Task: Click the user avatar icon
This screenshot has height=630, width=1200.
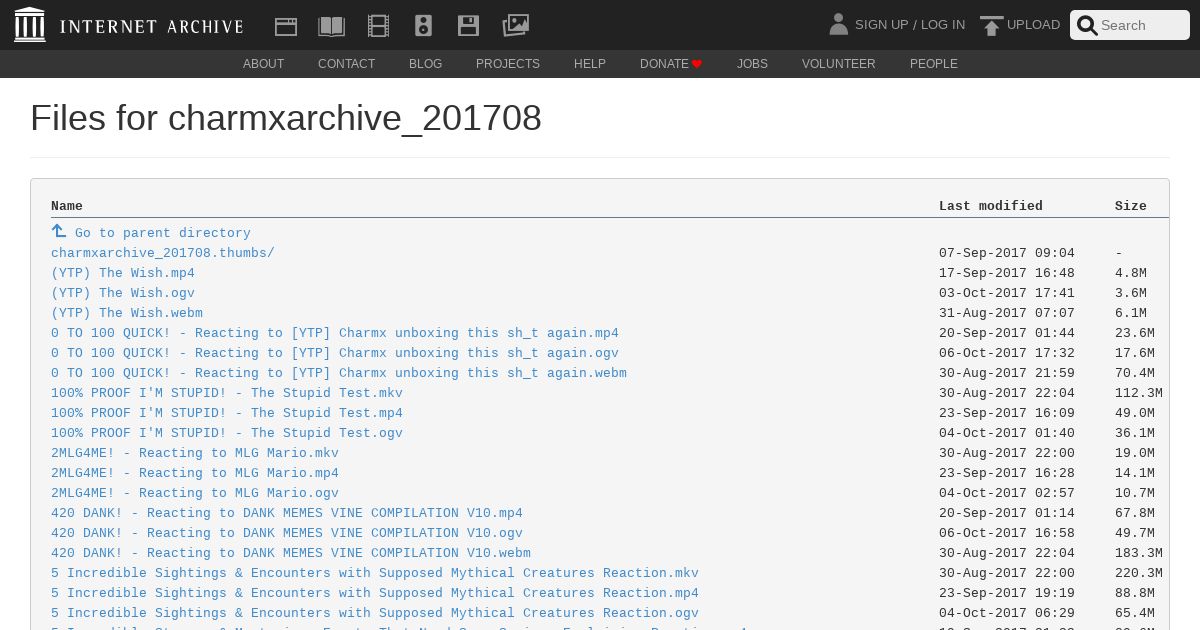Action: (839, 24)
